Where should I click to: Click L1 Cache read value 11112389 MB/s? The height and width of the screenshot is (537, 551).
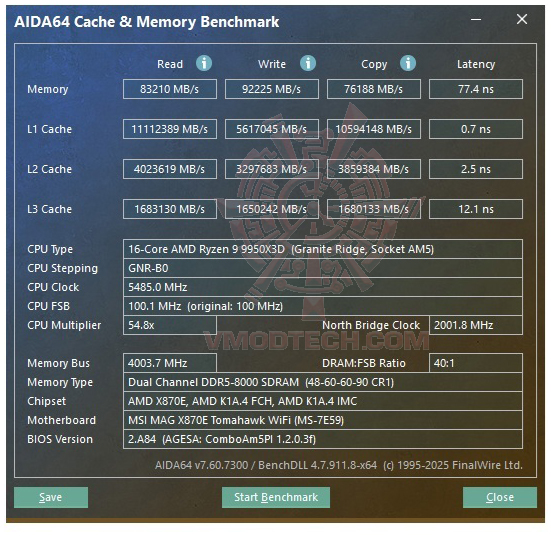coord(170,129)
